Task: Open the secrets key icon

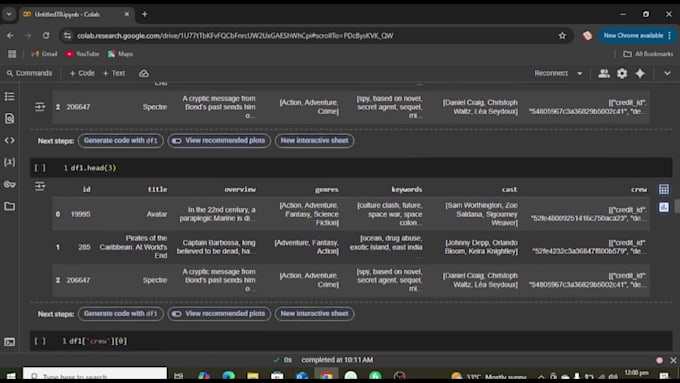Action: [10, 184]
